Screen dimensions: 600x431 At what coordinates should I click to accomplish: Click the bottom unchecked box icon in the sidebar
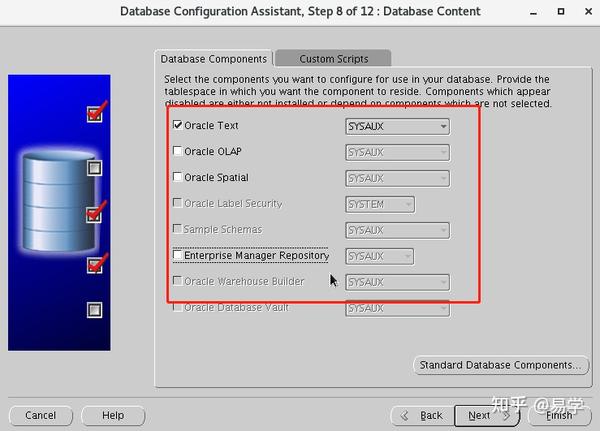click(x=95, y=310)
